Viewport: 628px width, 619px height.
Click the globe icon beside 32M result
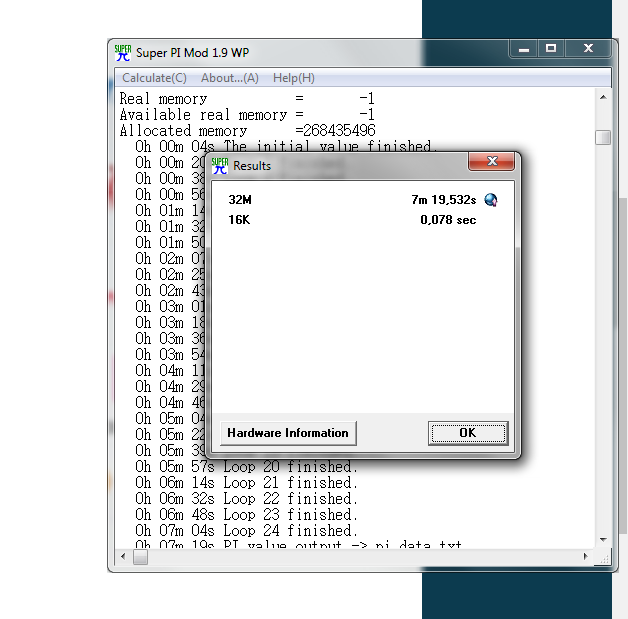pos(491,199)
